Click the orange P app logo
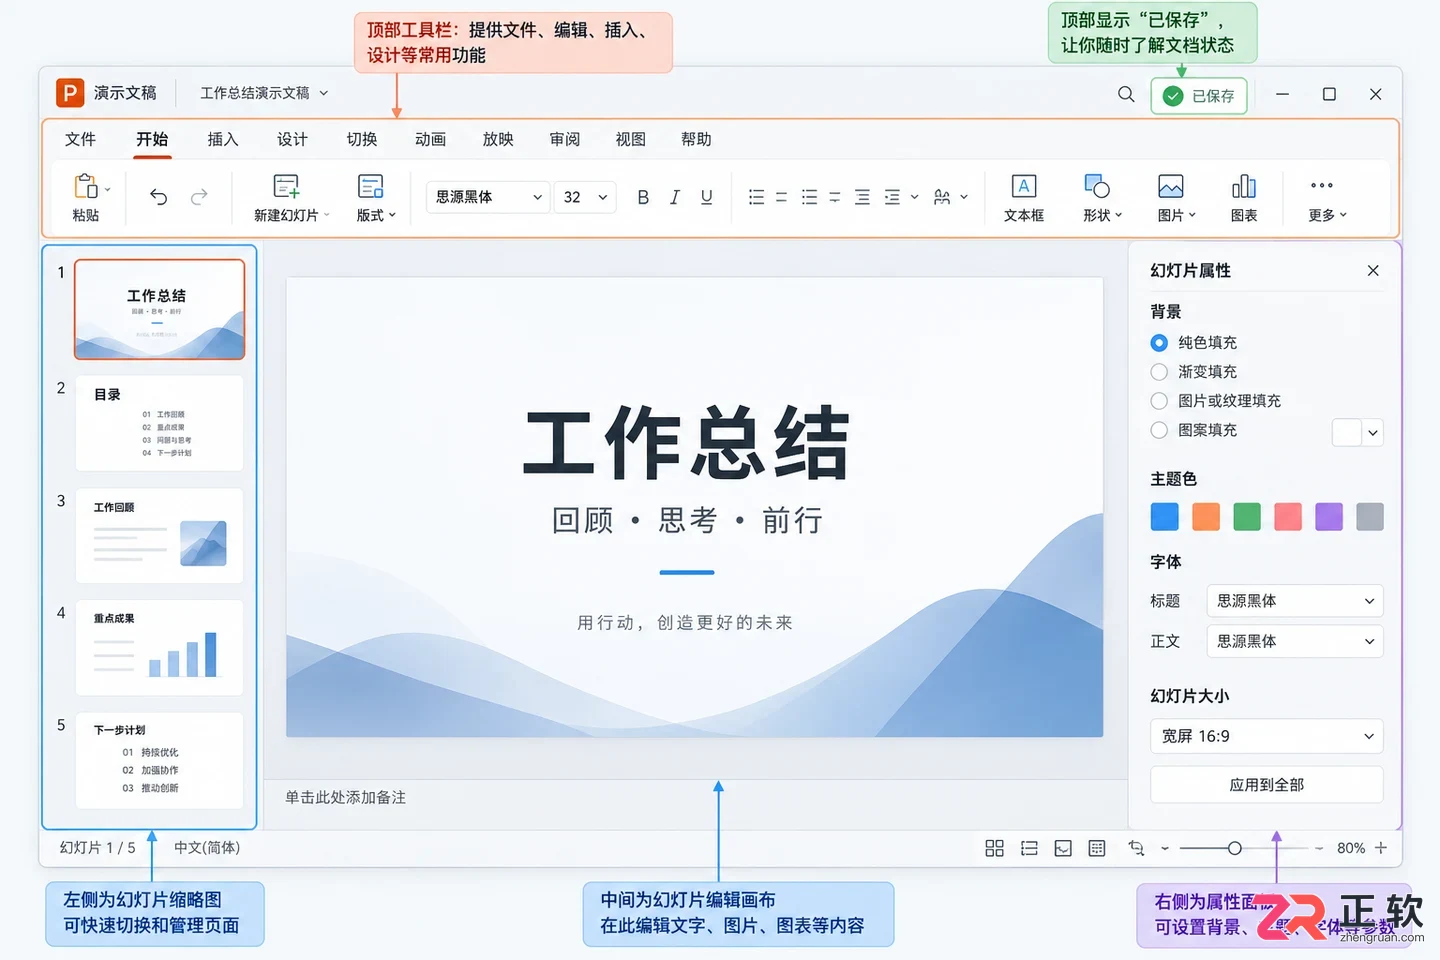The width and height of the screenshot is (1440, 960). click(69, 93)
